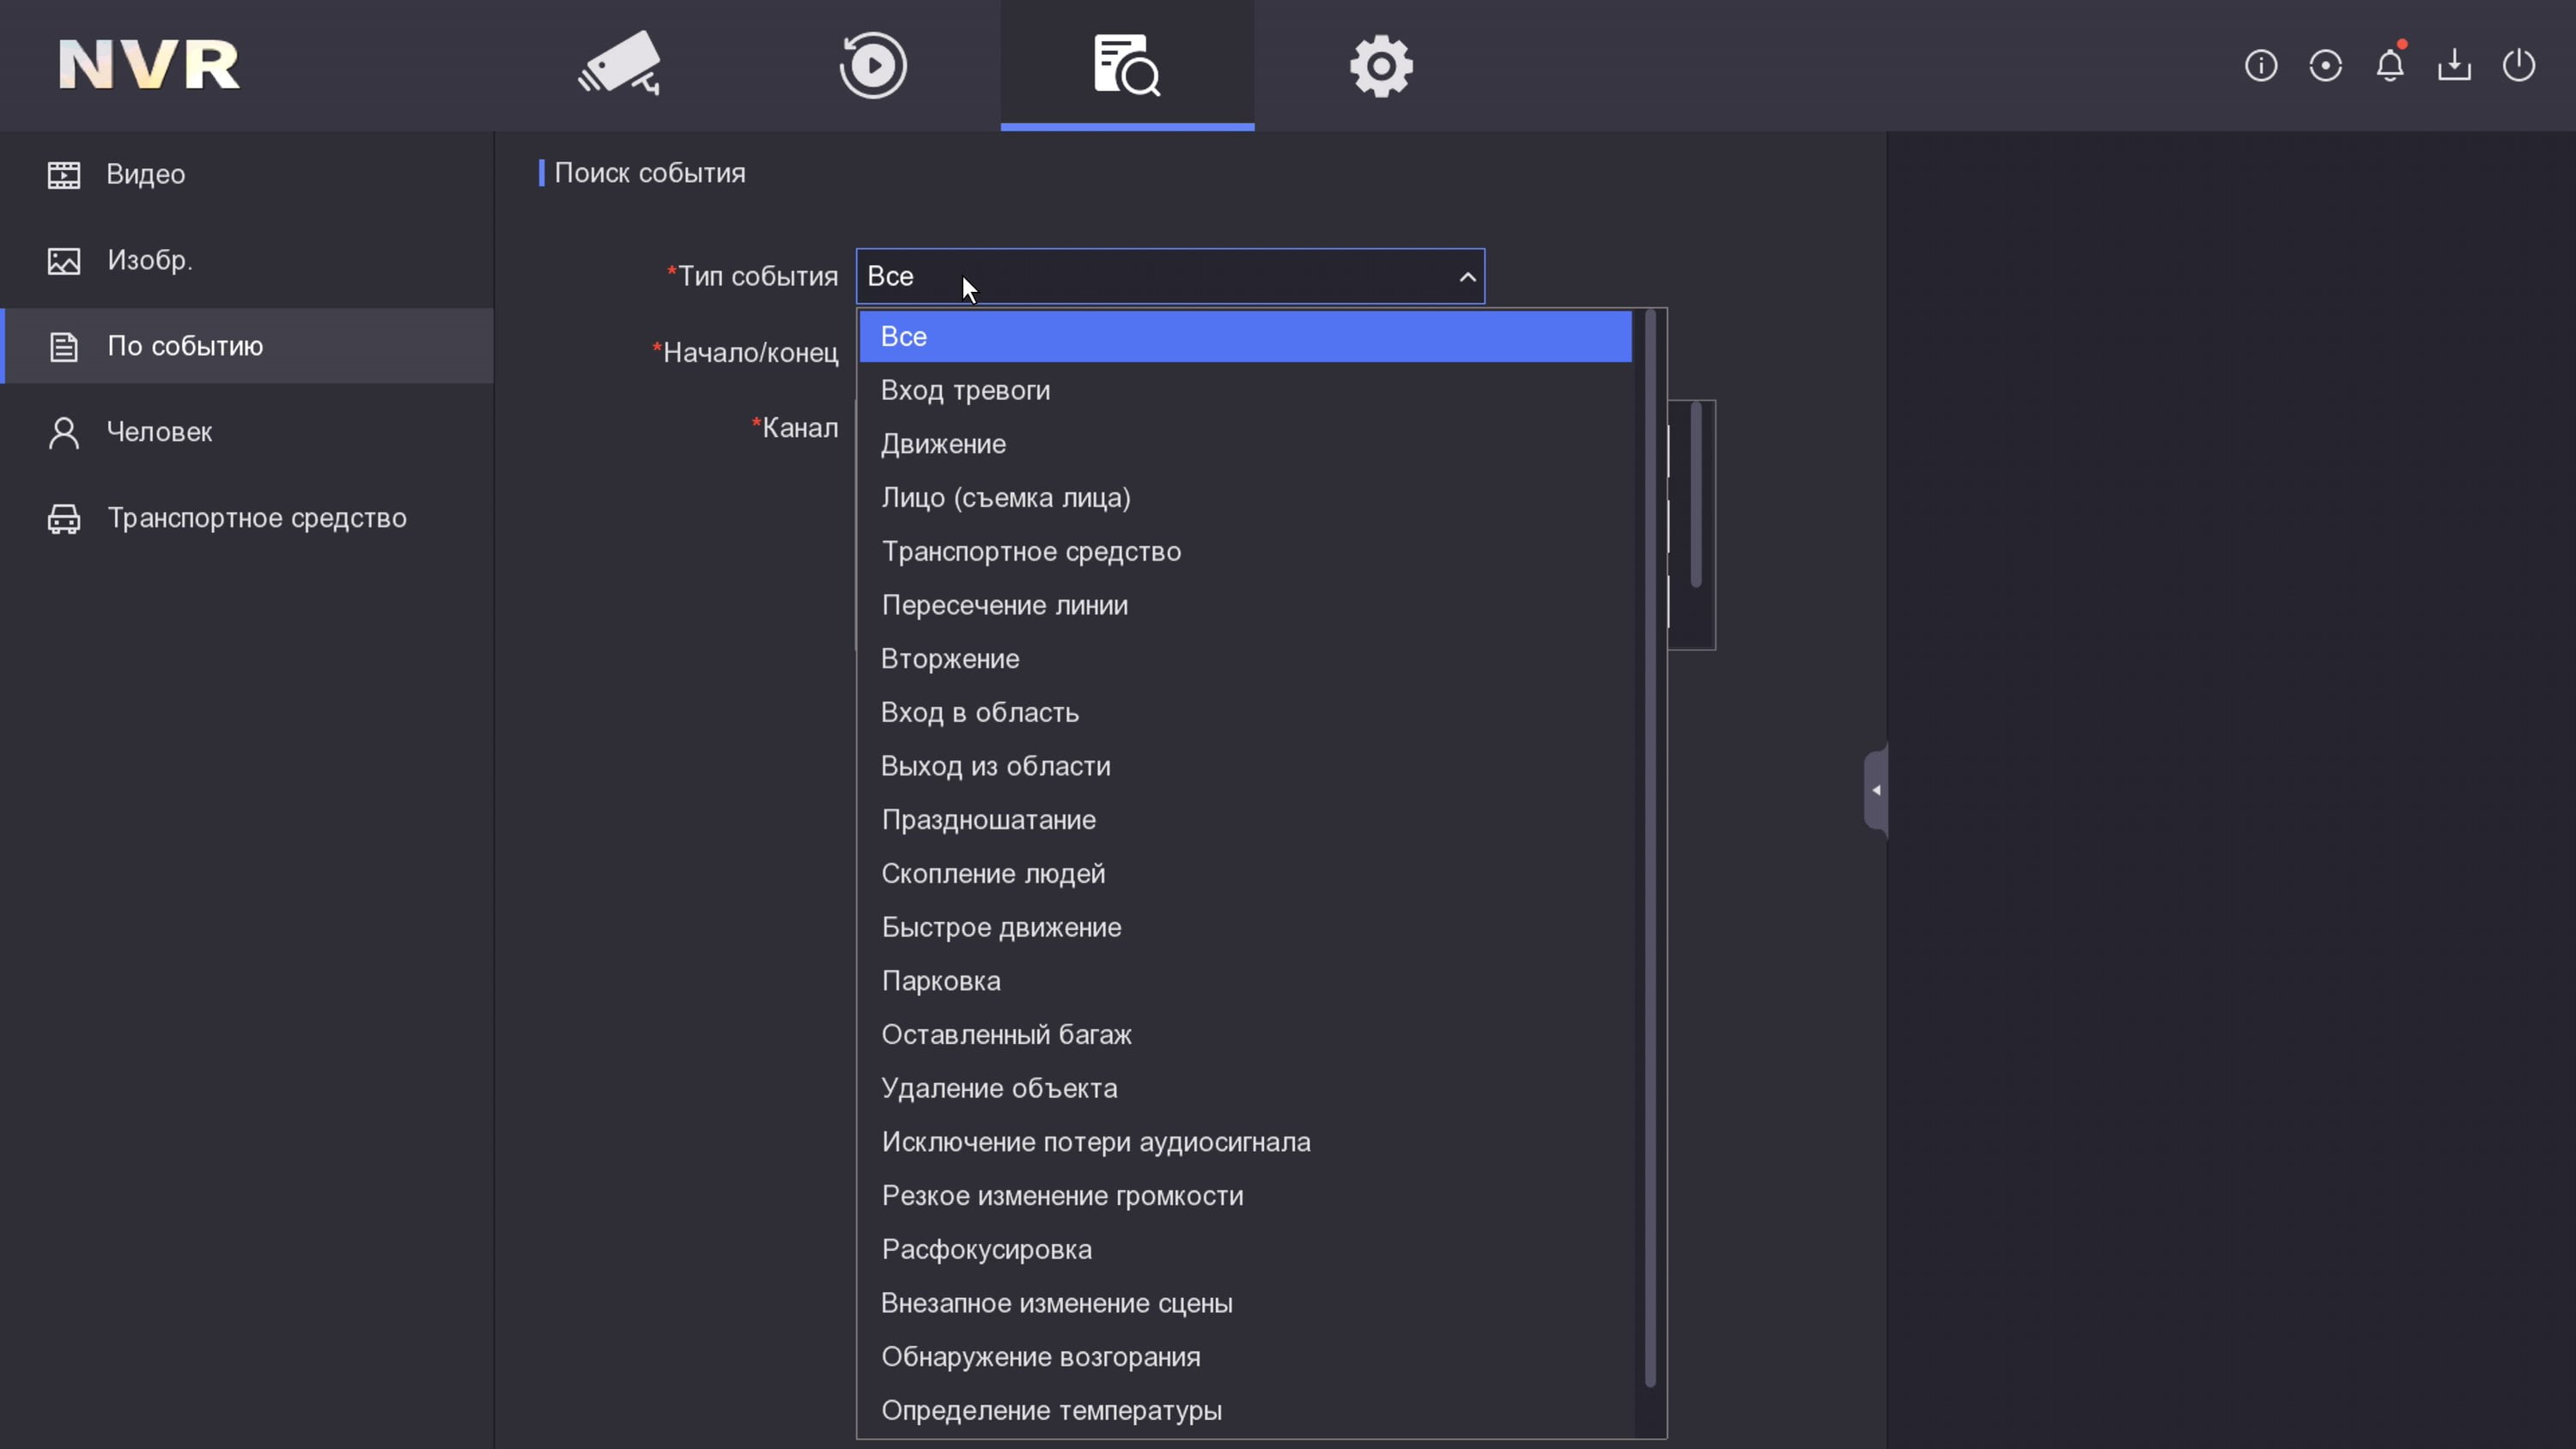Click the event type list scrollbar
This screenshot has height=1449, width=2576.
click(x=1650, y=849)
